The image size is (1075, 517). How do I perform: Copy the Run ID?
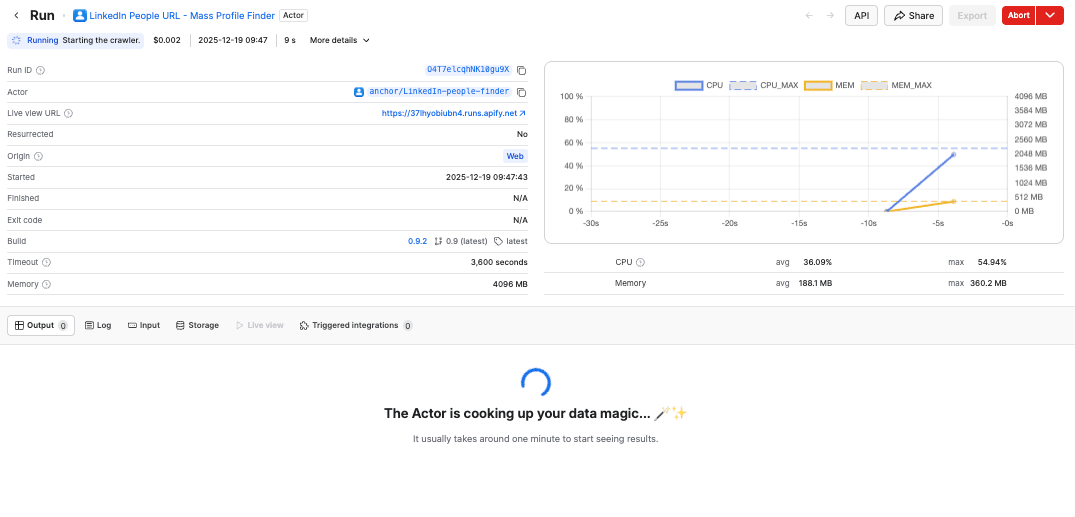522,71
